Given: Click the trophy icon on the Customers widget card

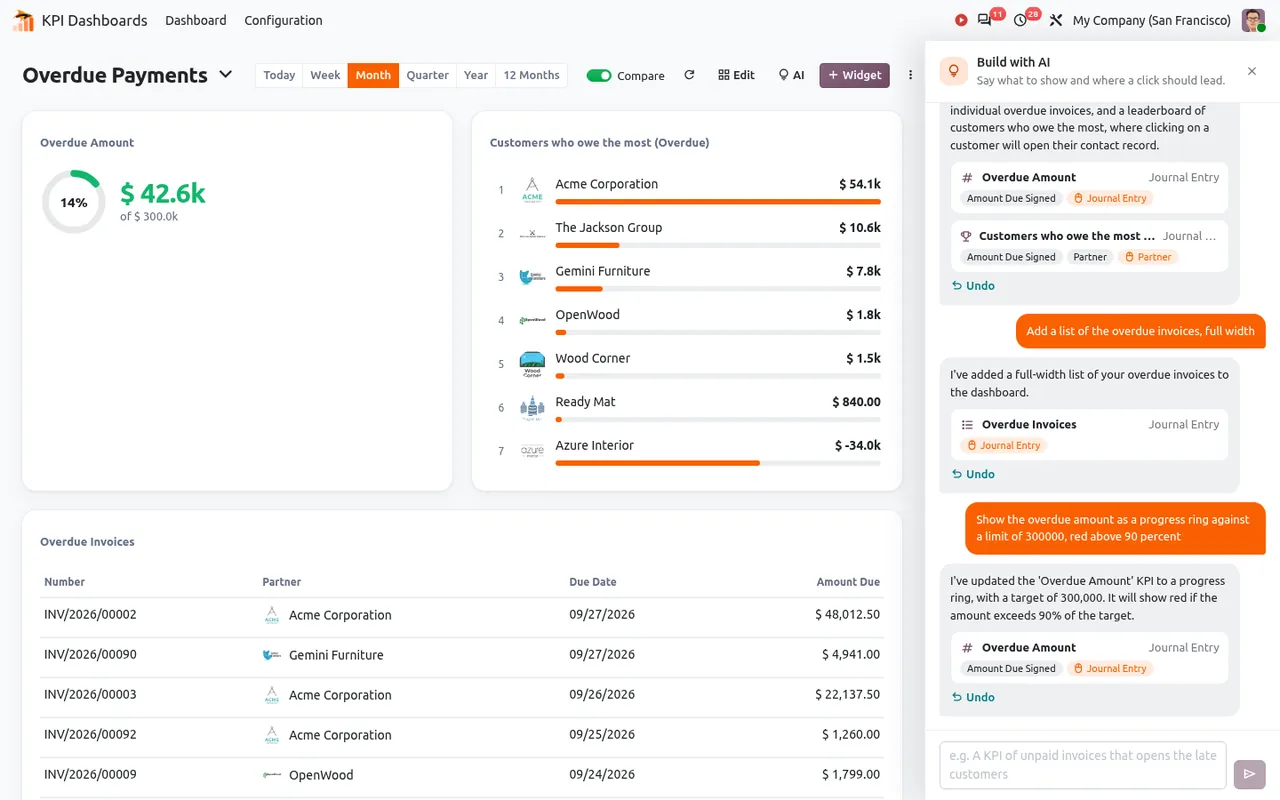Looking at the screenshot, I should coord(966,236).
